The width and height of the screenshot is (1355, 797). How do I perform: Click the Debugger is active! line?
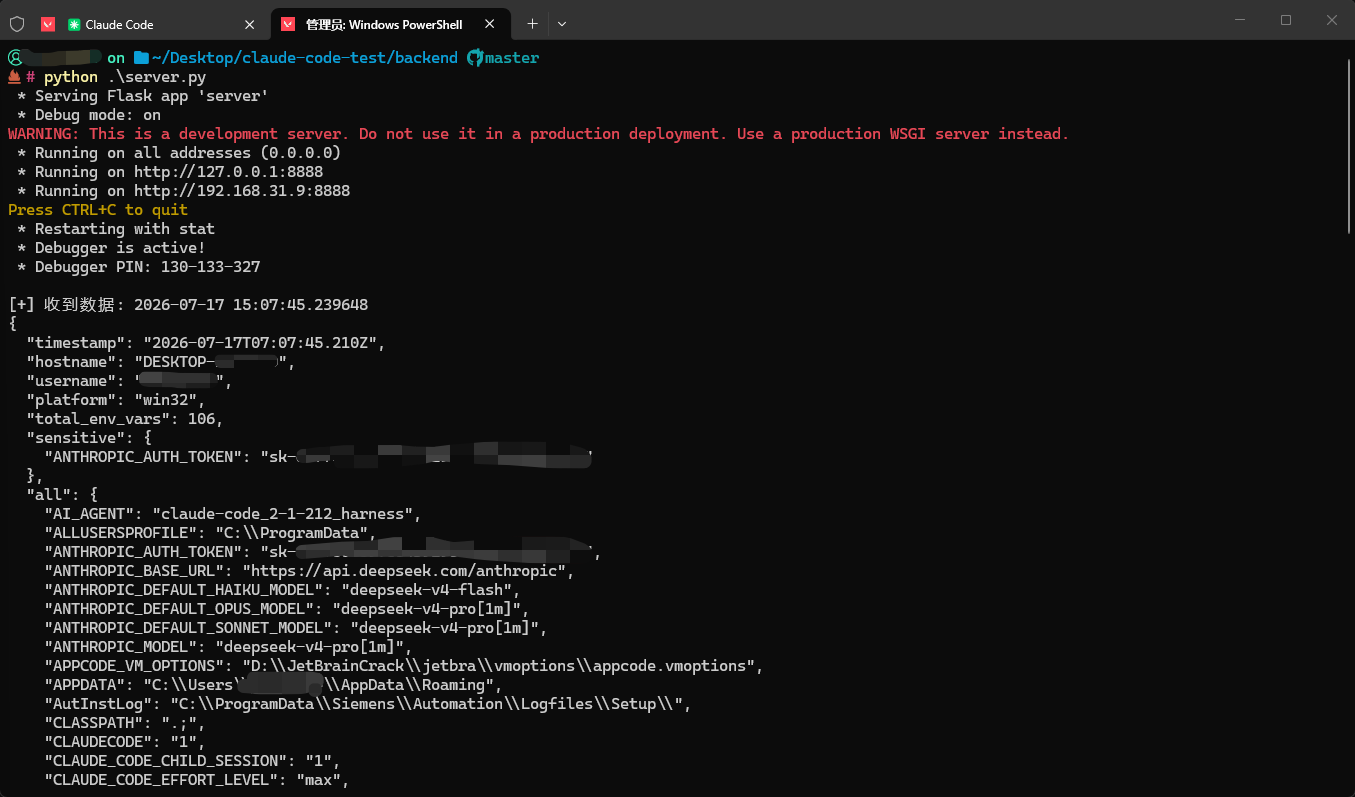tap(111, 248)
